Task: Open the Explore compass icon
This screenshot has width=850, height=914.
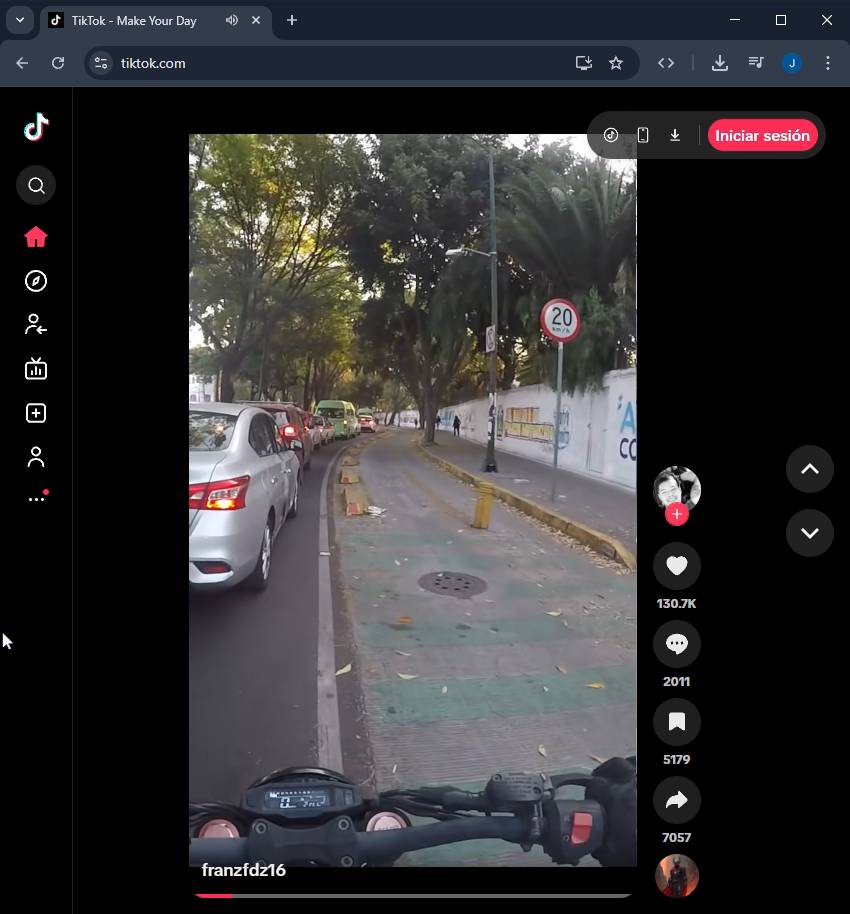Action: click(x=36, y=281)
